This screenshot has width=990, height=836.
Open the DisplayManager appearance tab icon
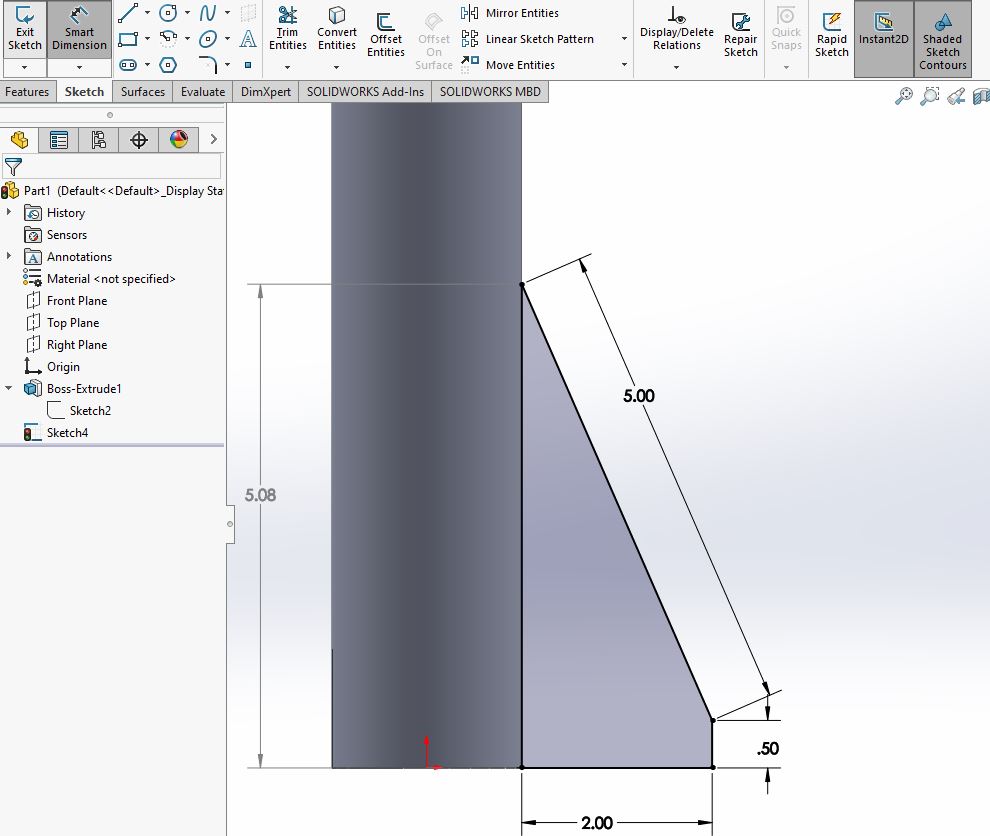[179, 140]
